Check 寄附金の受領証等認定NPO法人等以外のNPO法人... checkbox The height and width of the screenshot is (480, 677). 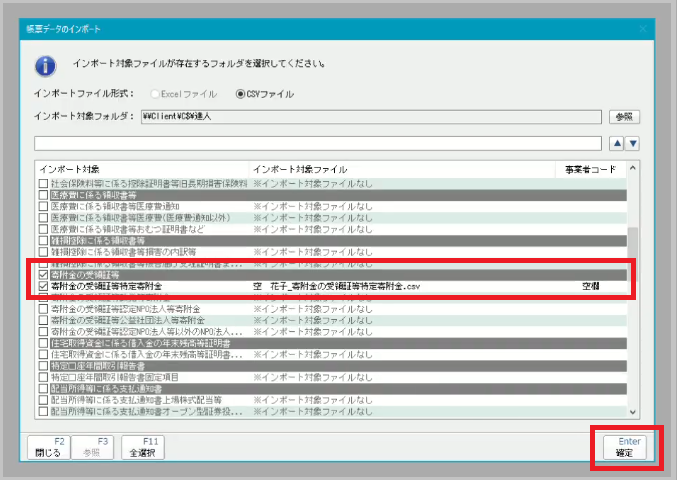43,332
